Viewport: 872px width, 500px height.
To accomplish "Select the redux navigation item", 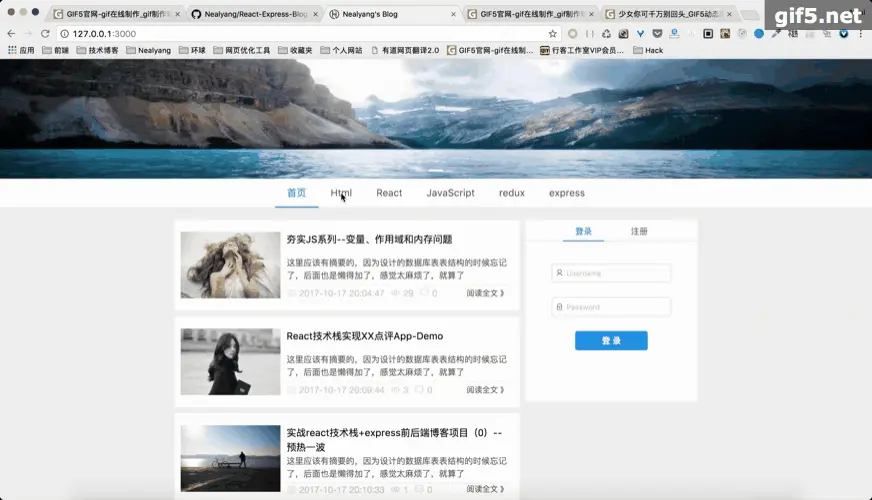I will pos(512,193).
